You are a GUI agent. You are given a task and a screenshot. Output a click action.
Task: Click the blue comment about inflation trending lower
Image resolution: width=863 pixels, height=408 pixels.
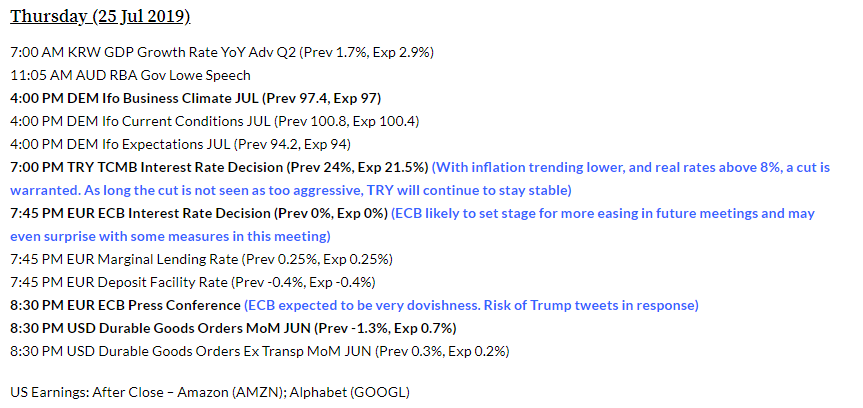632,167
